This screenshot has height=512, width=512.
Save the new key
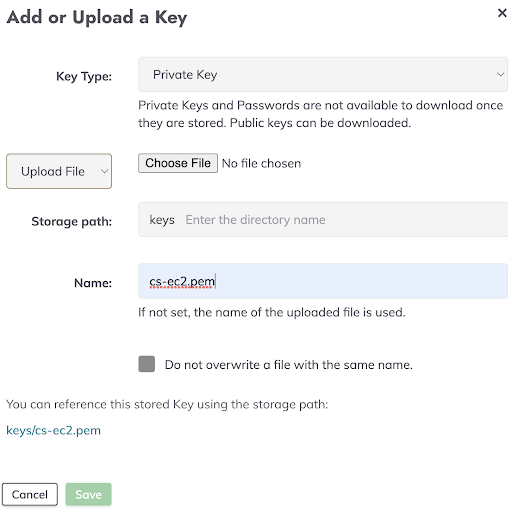[88, 494]
